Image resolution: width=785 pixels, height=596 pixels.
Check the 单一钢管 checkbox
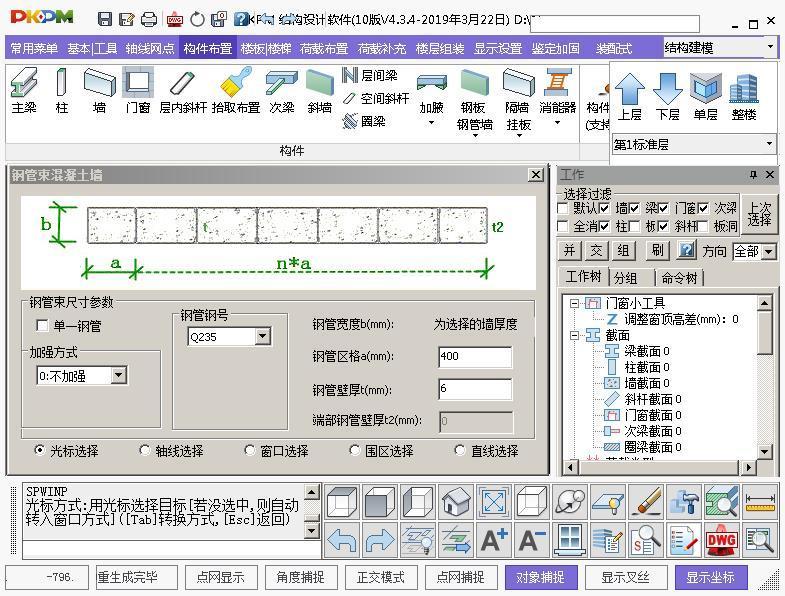43,326
